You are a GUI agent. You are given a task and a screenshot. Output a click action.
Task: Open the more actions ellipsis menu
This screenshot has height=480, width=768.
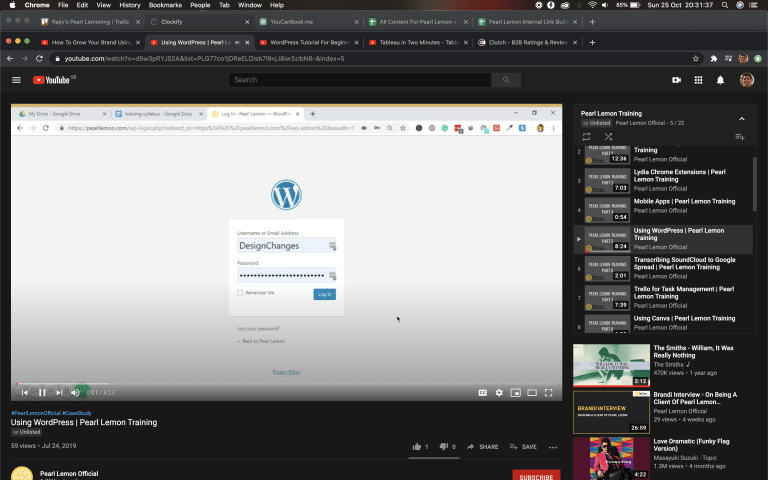(553, 447)
